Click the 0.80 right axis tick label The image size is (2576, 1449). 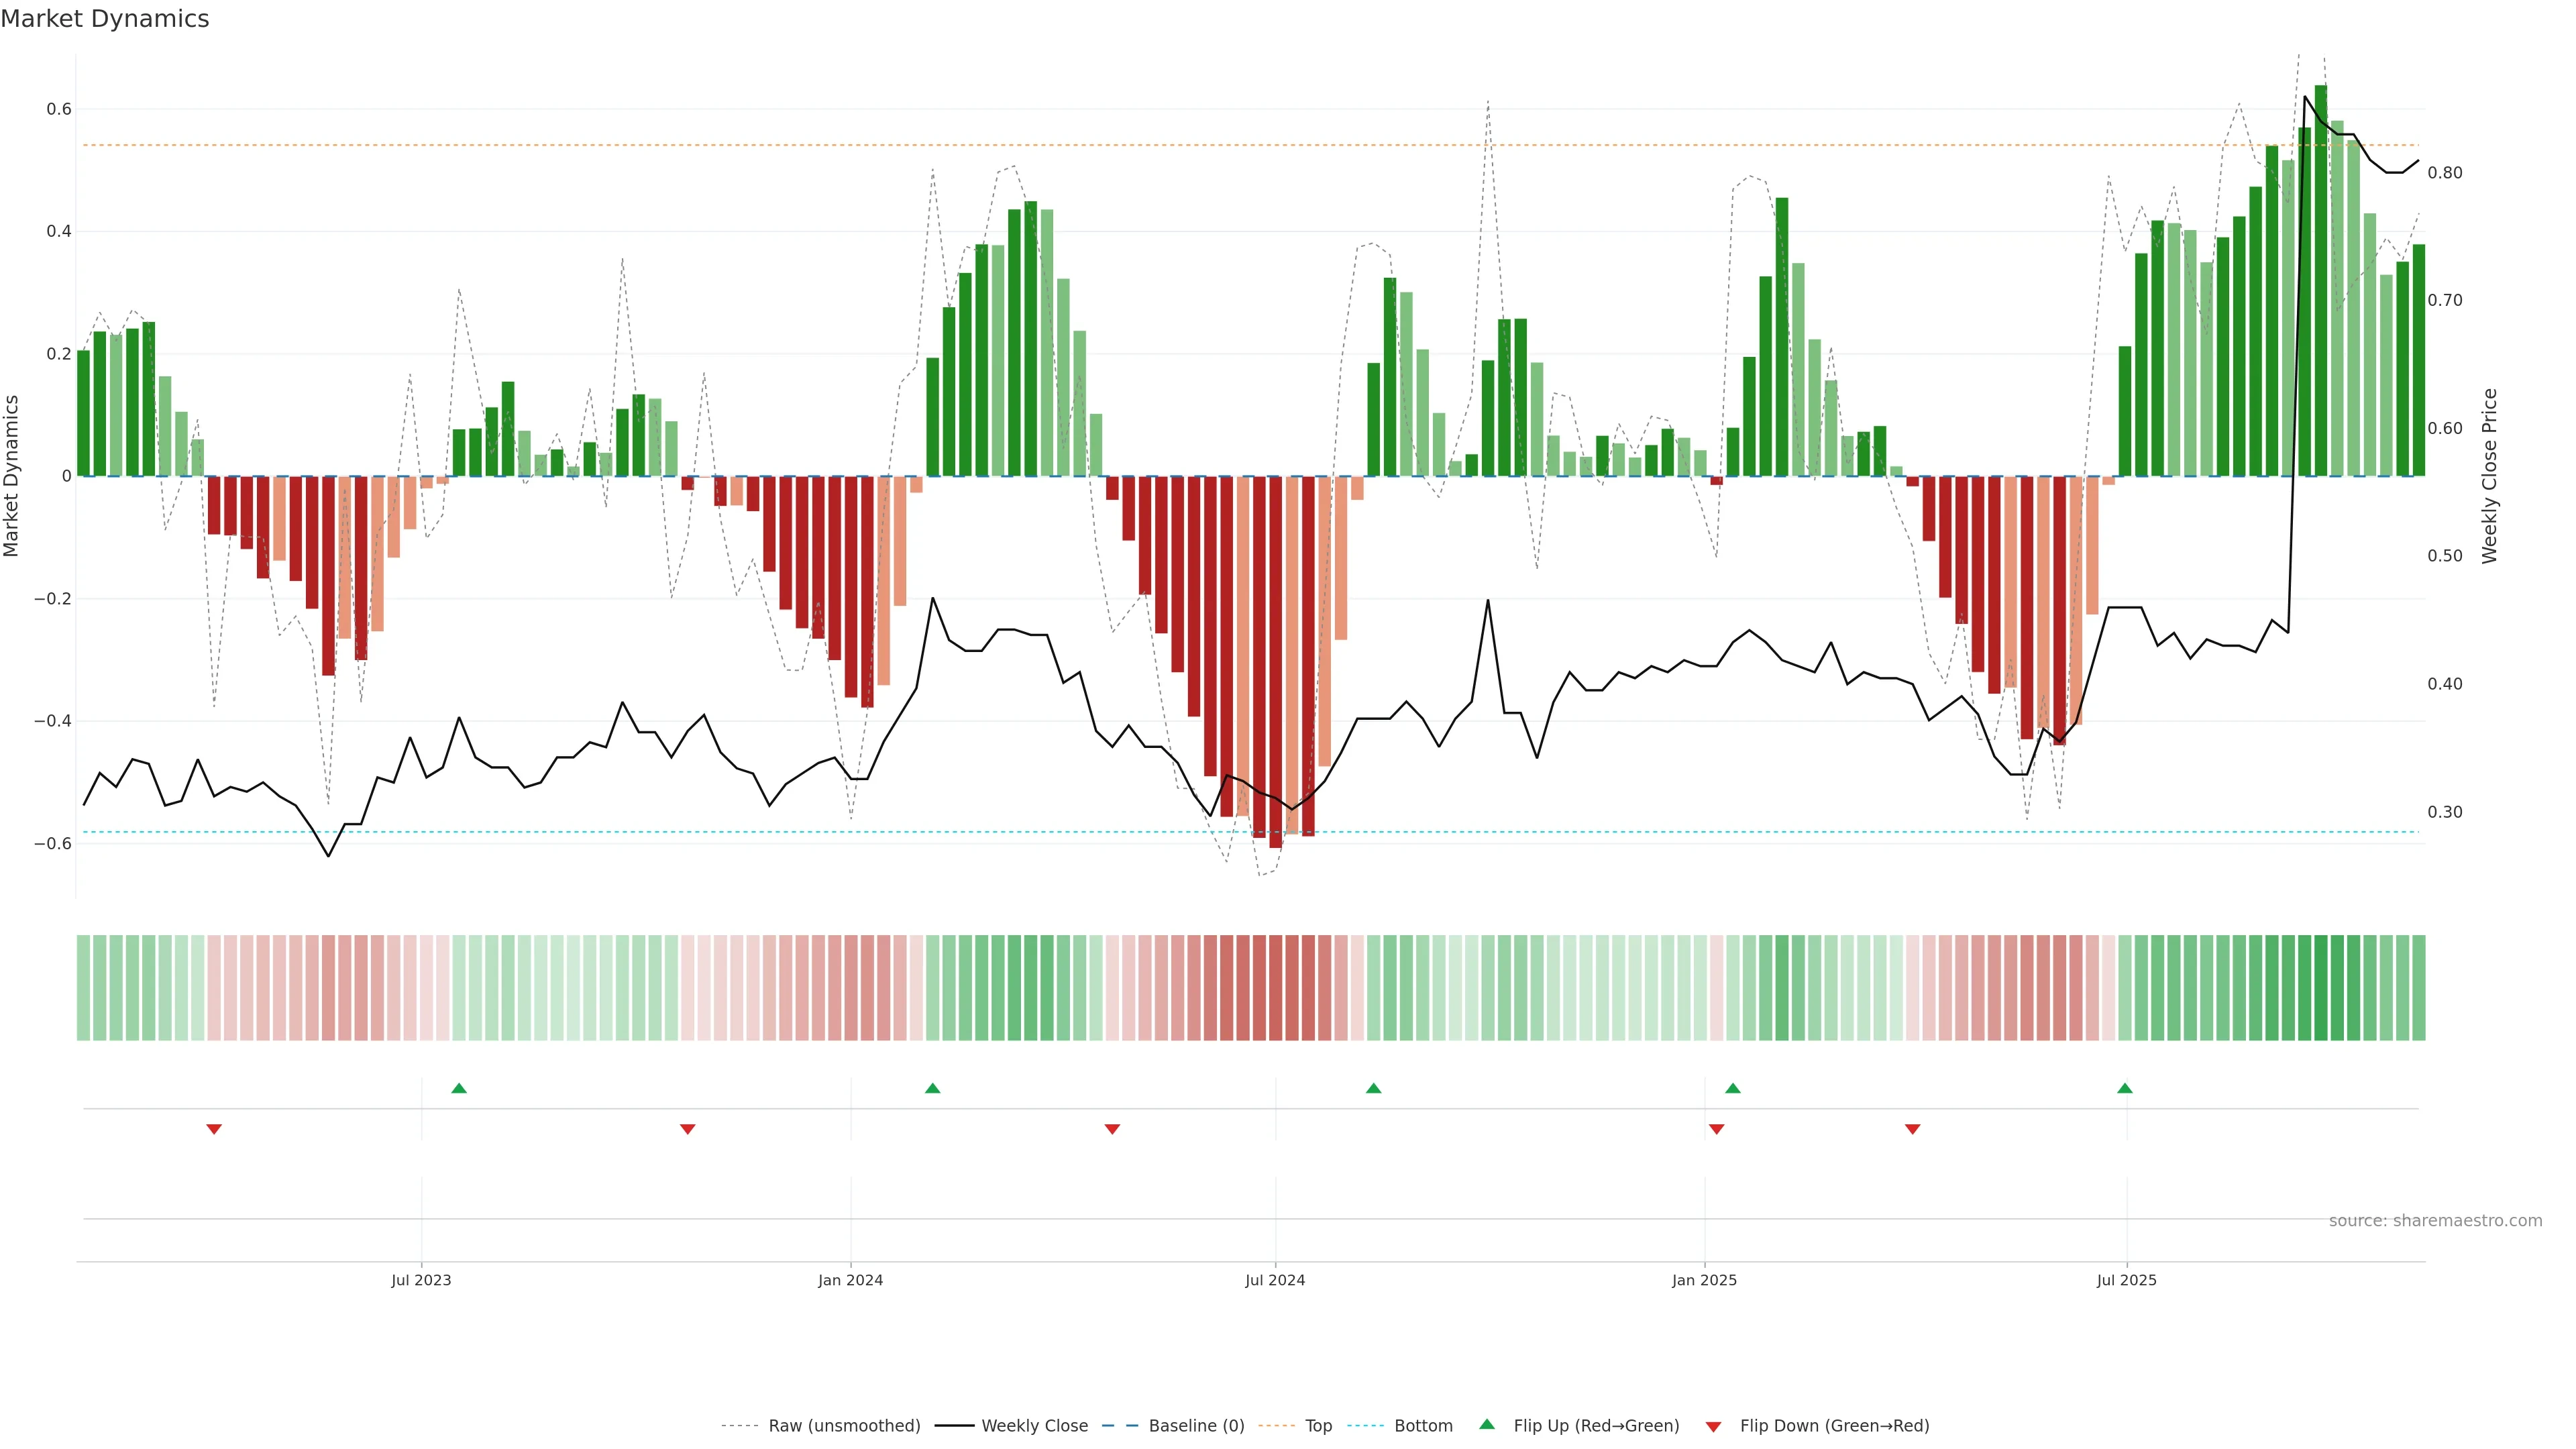point(2445,173)
